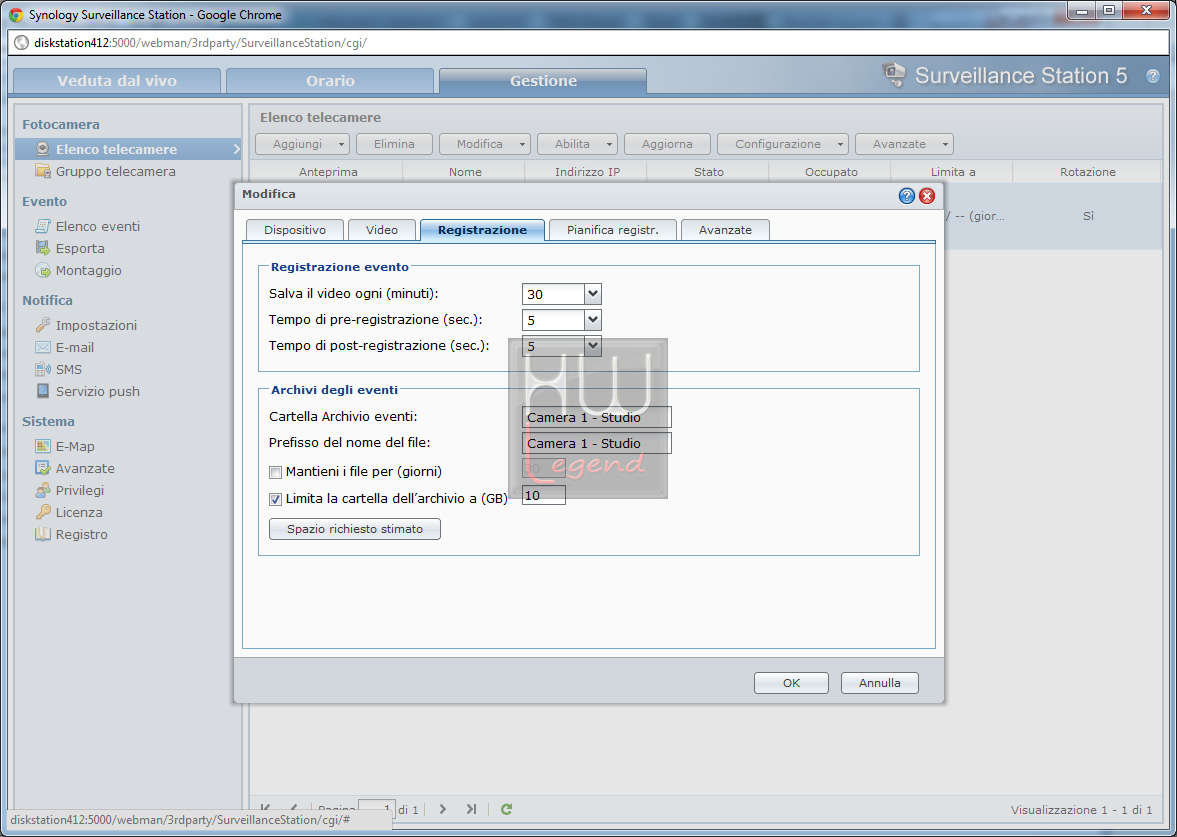The height and width of the screenshot is (837, 1177).
Task: Click the Registro book icon
Action: pyautogui.click(x=43, y=534)
